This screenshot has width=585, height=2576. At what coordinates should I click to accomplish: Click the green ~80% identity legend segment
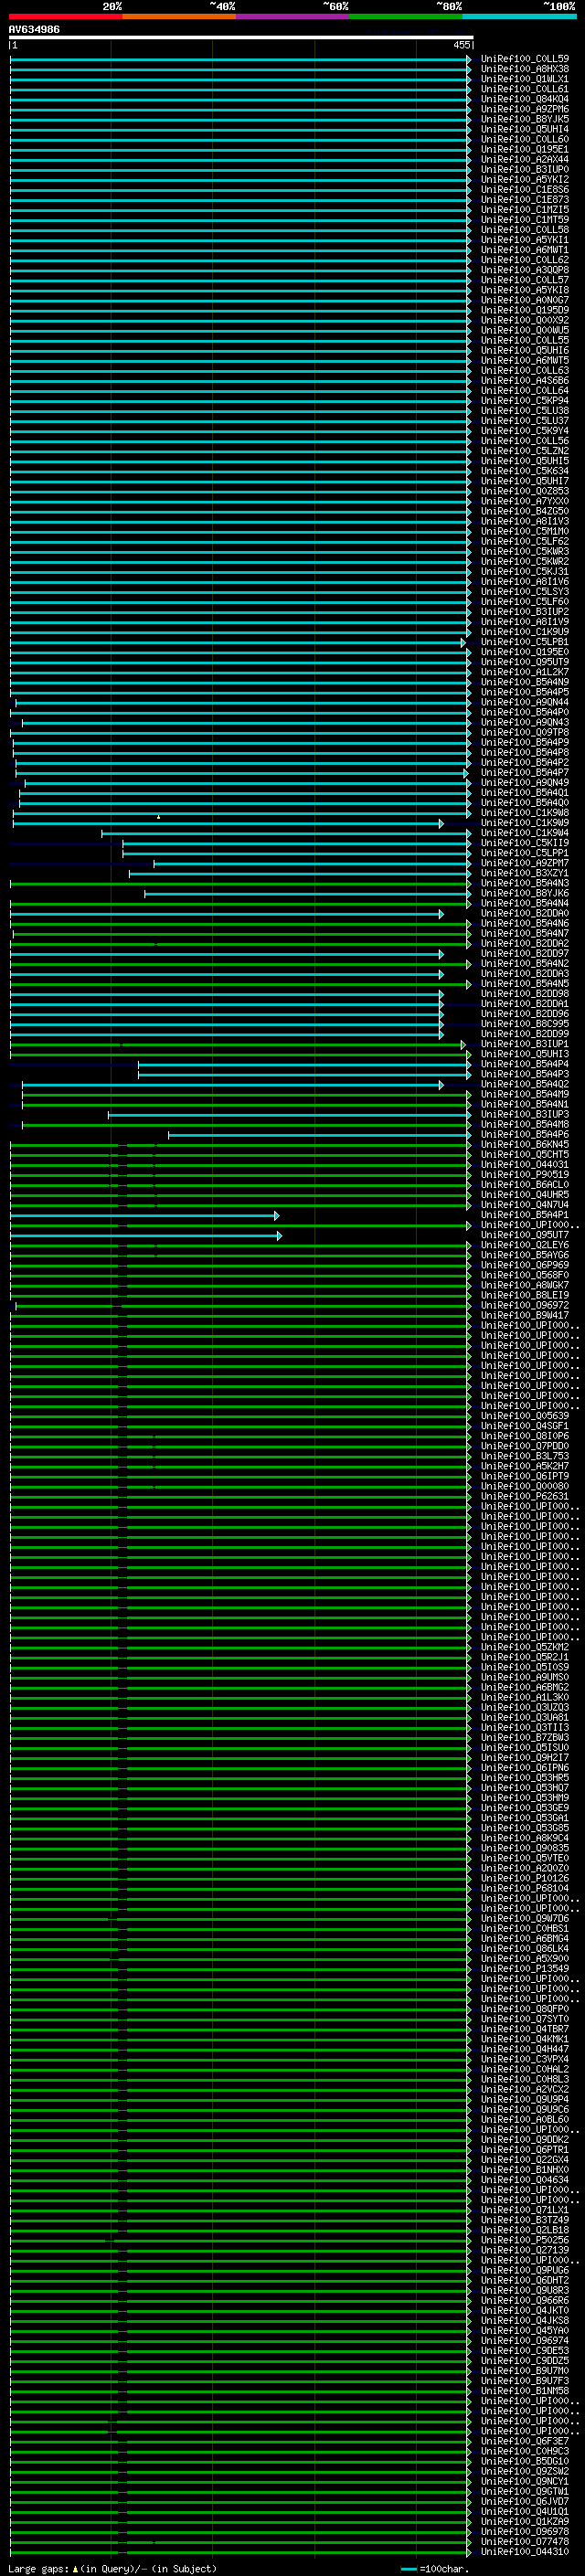pos(406,16)
